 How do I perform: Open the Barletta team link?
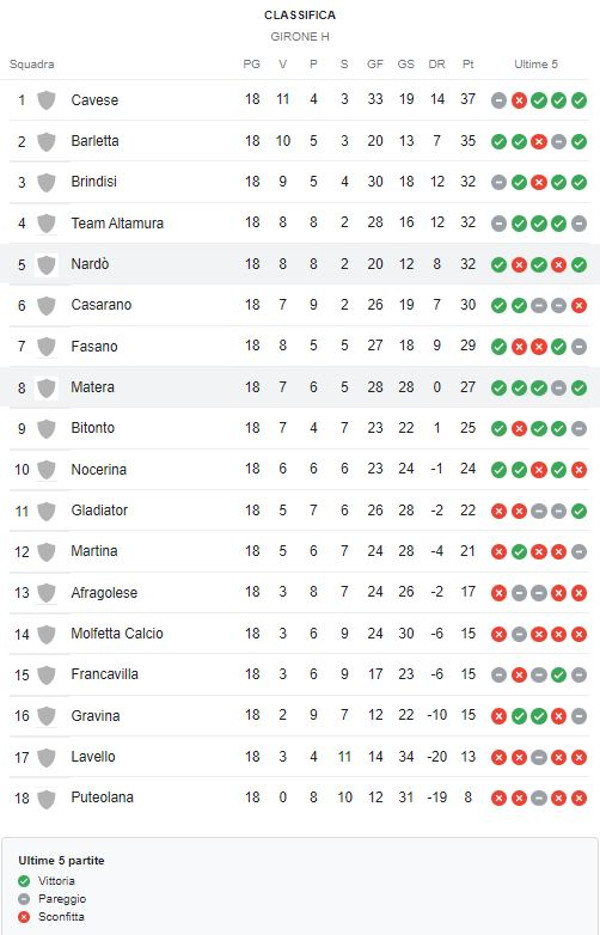tap(95, 141)
